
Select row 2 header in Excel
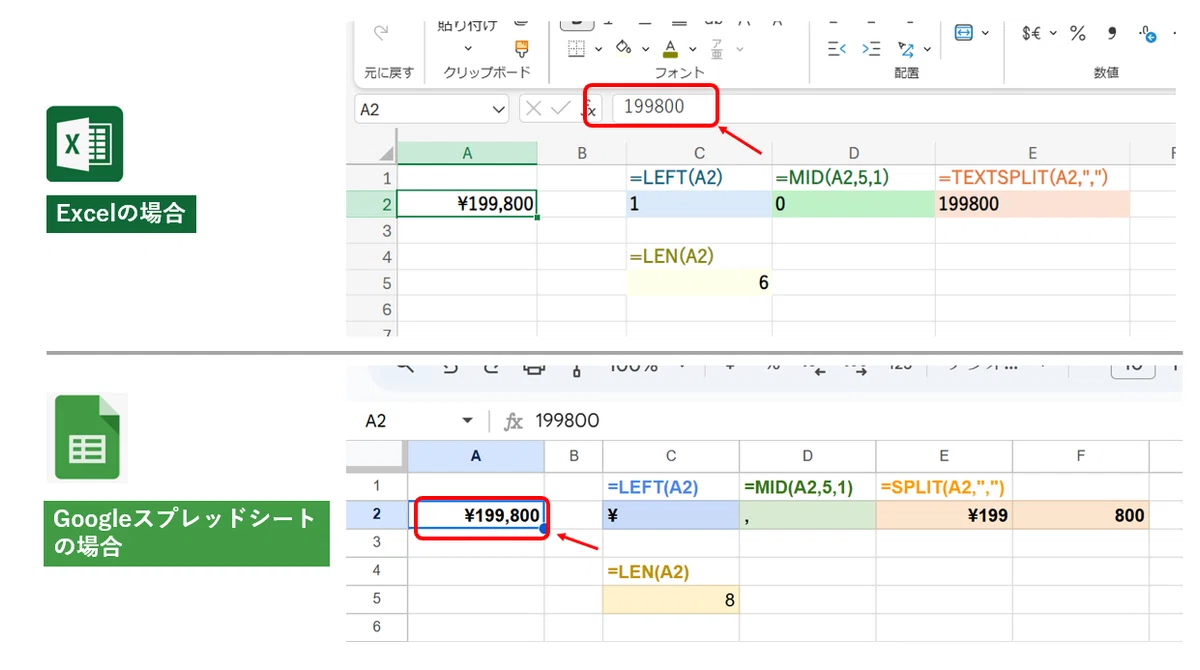point(372,204)
